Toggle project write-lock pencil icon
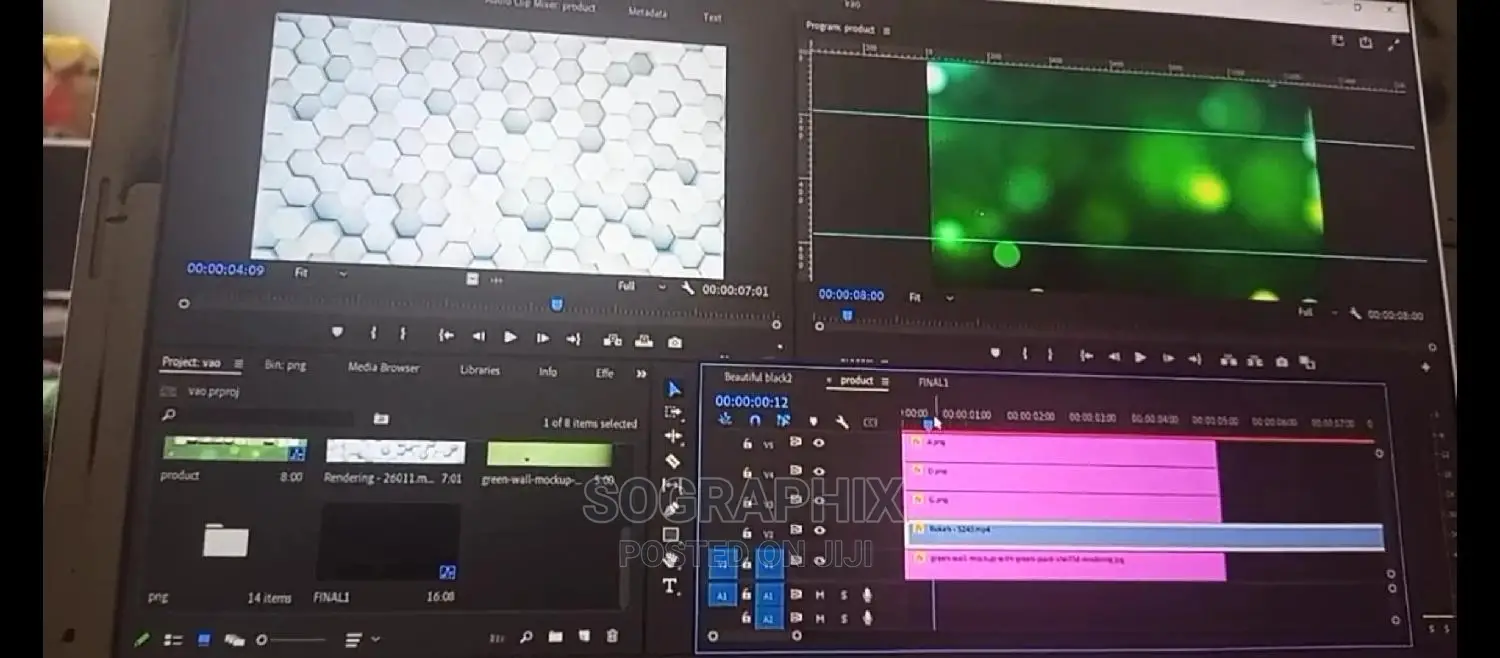Screen dimensions: 1500x658 (x=143, y=639)
